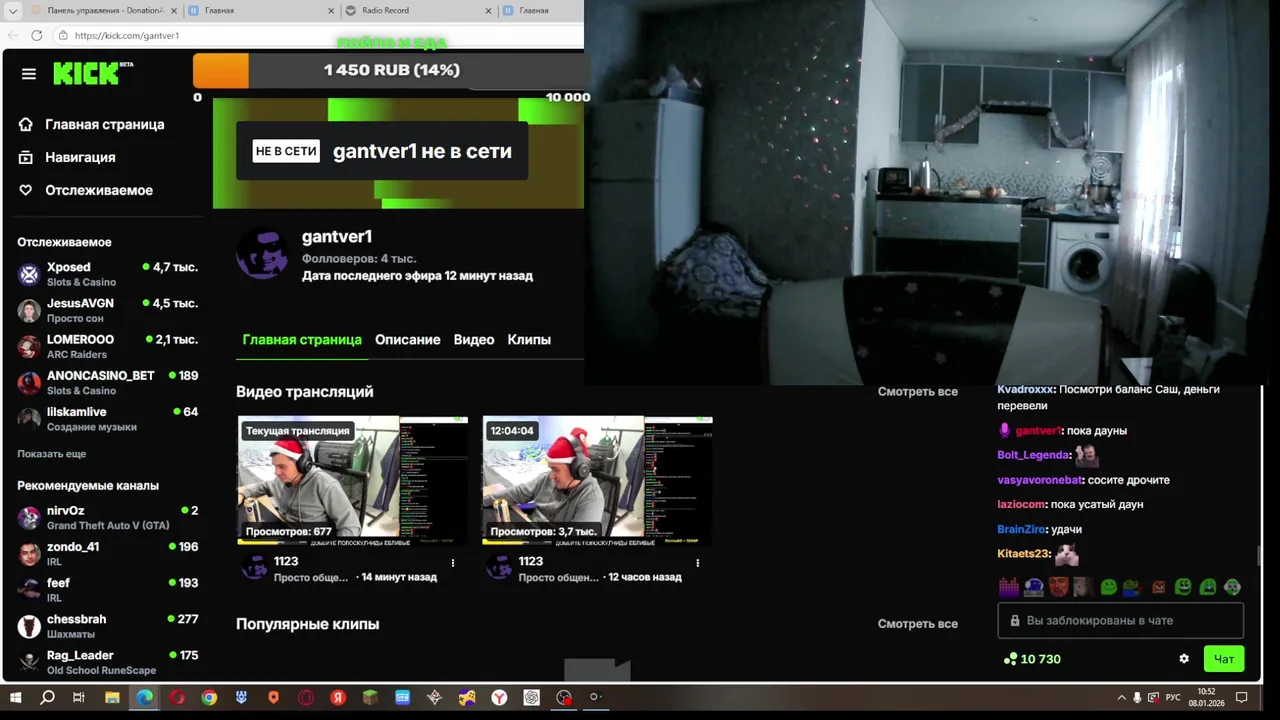Click the microphone tray icon

click(1137, 698)
